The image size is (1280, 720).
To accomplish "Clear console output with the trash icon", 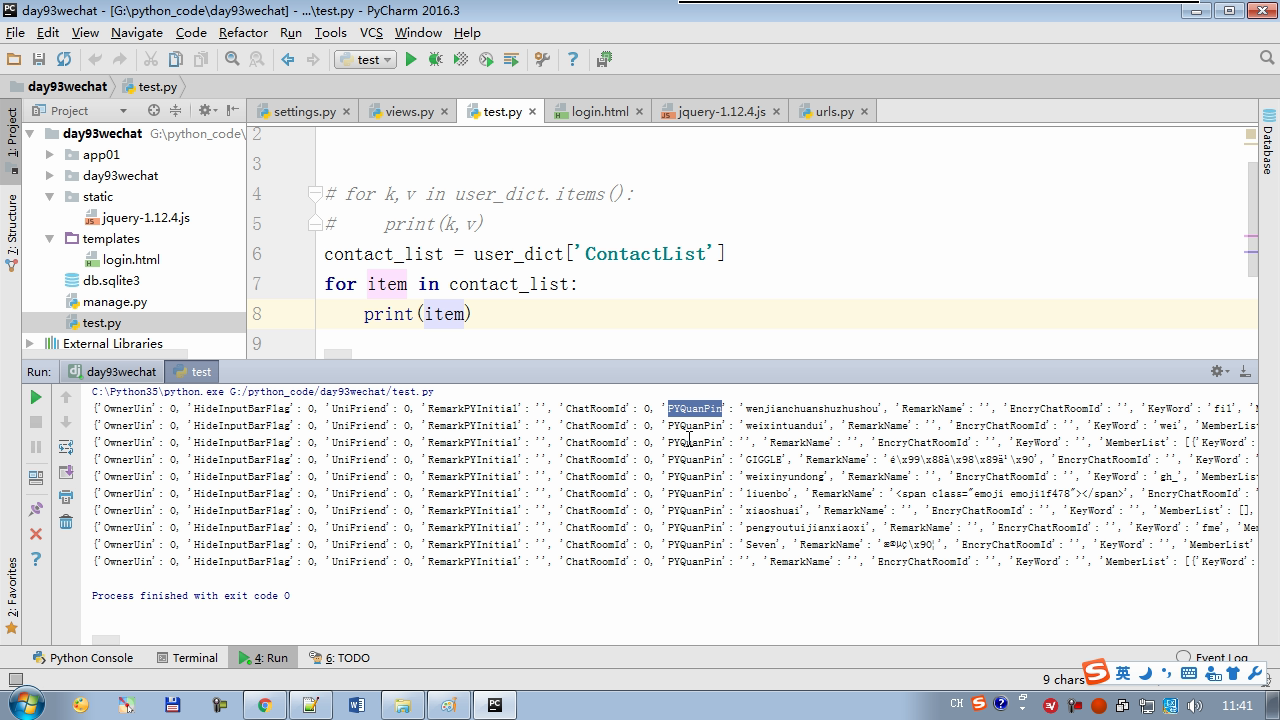I will pos(66,522).
